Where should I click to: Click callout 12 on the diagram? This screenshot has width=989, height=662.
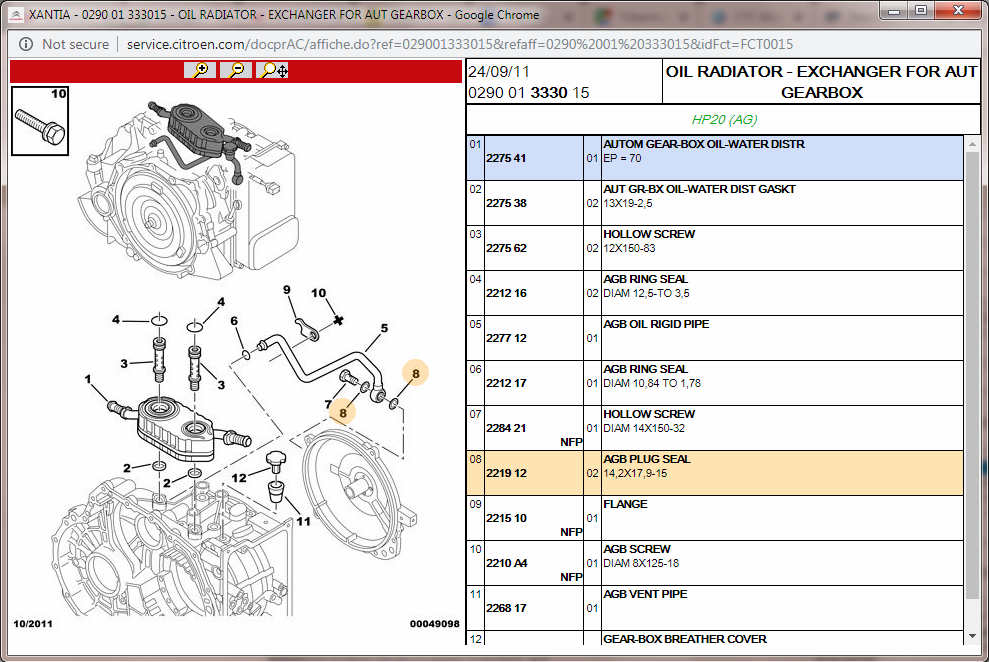[x=239, y=478]
